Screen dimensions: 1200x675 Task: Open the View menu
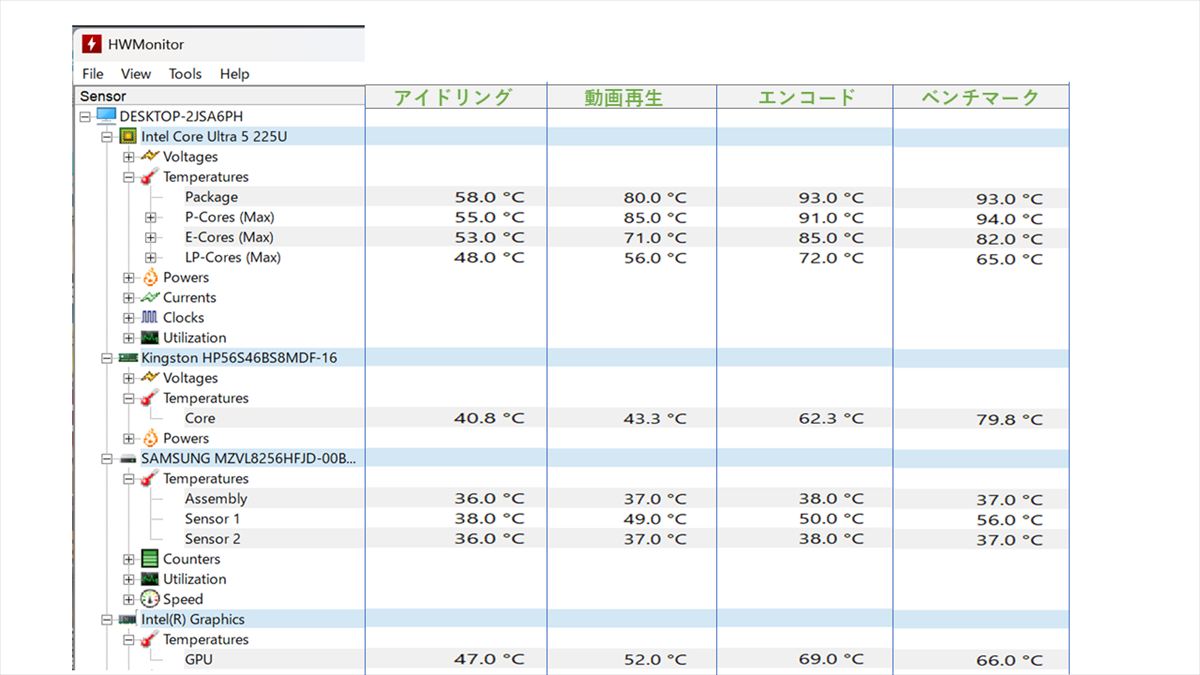[x=136, y=74]
